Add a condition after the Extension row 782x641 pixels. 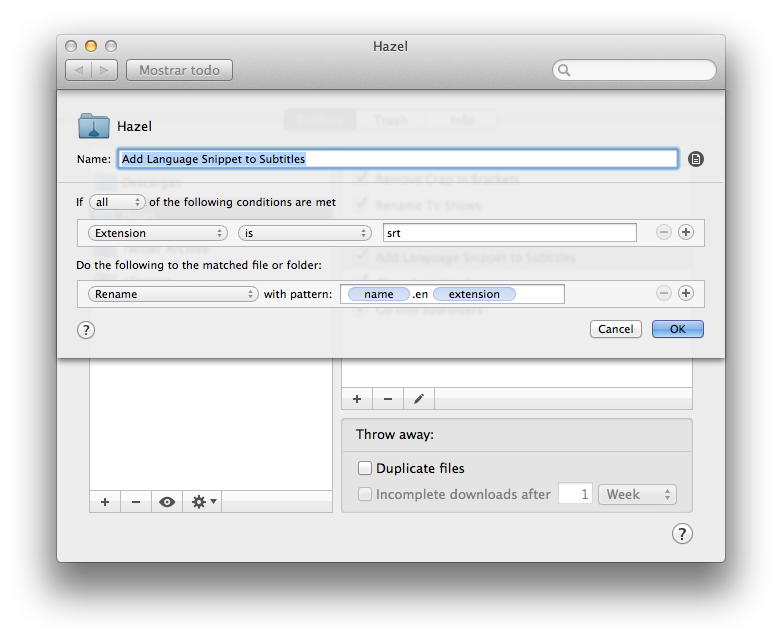click(x=686, y=232)
